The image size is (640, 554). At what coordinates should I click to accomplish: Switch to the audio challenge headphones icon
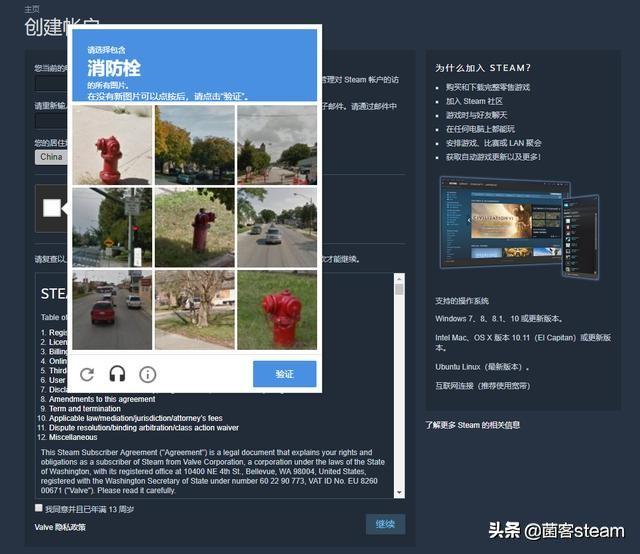tap(117, 374)
